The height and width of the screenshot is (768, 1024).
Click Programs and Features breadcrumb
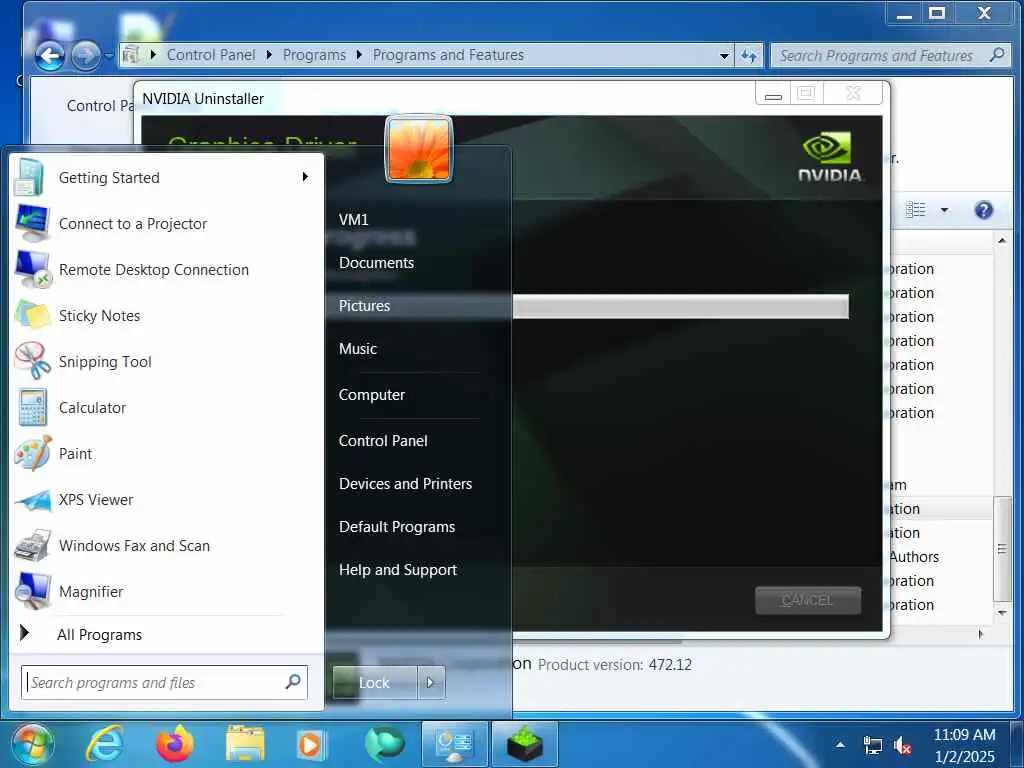point(448,55)
